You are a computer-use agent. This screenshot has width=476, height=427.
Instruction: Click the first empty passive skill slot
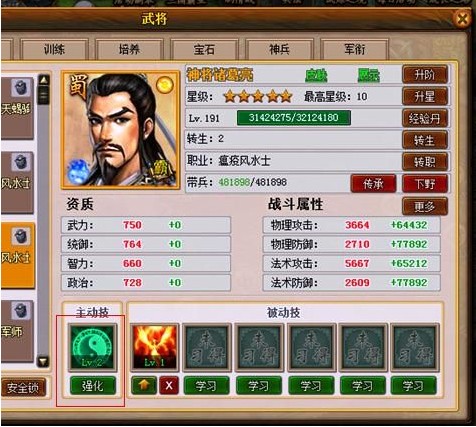(x=207, y=347)
